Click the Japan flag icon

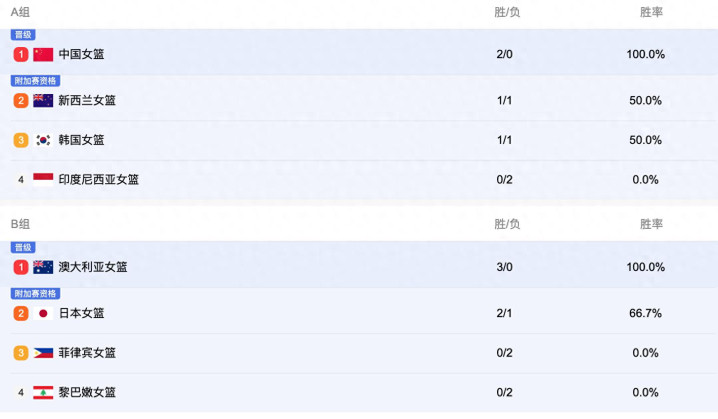43,313
